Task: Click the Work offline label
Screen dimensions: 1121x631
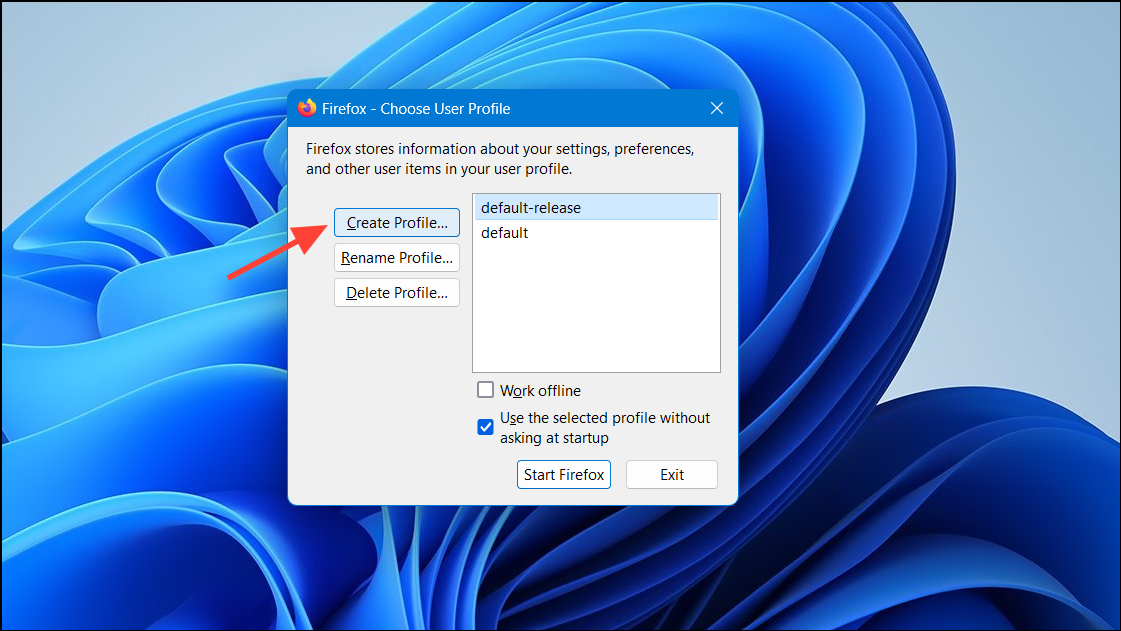Action: [x=540, y=389]
